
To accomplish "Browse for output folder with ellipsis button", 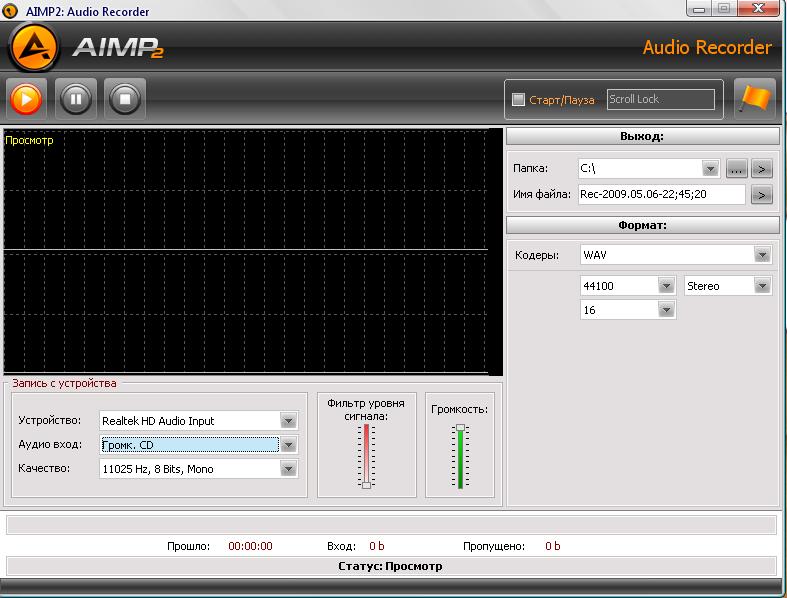I will pyautogui.click(x=736, y=168).
